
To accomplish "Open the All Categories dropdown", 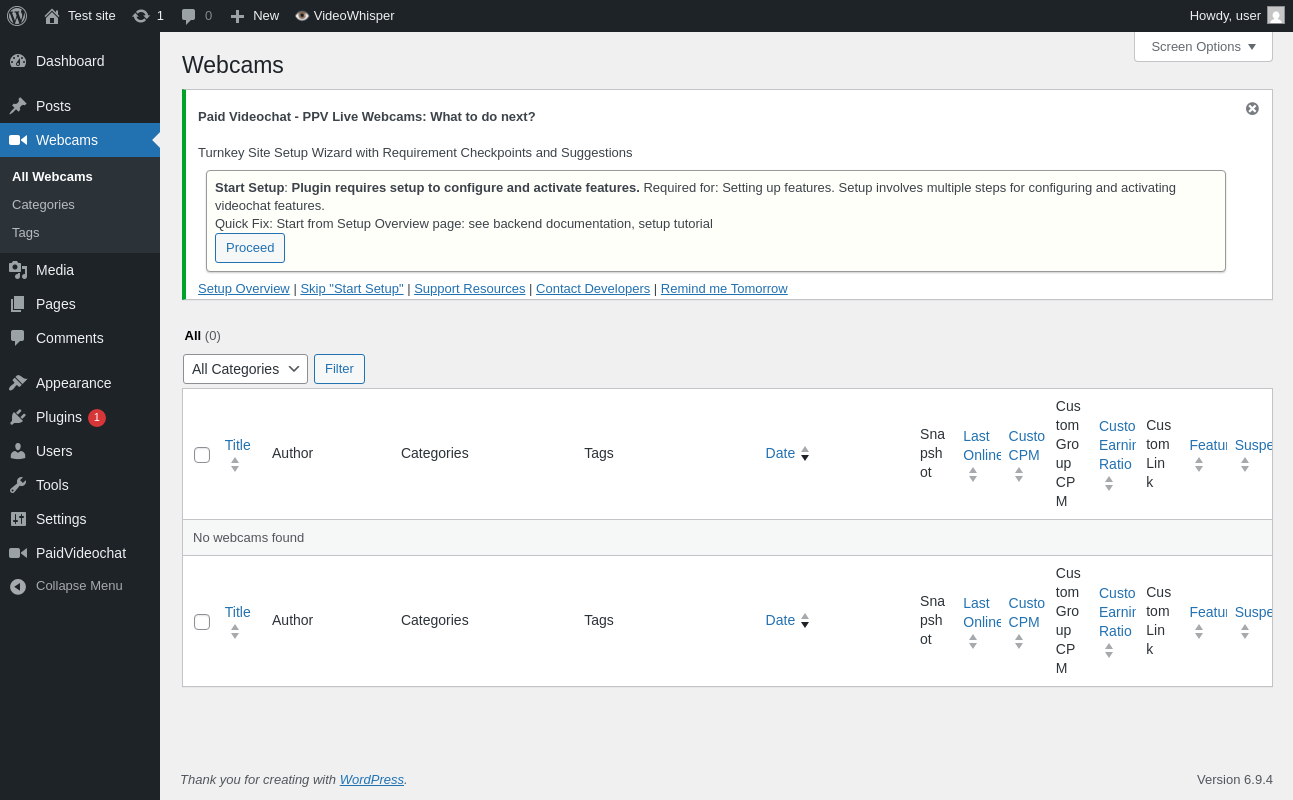I will (245, 369).
